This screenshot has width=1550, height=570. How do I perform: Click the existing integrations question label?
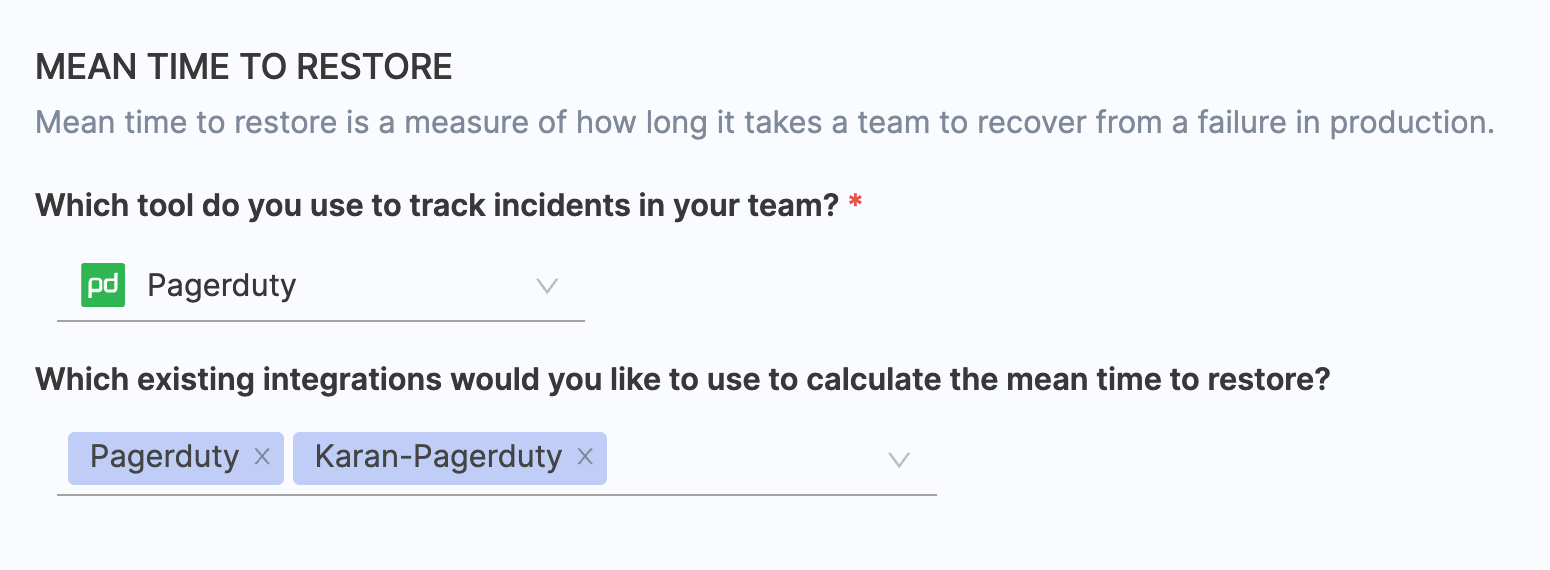[682, 380]
